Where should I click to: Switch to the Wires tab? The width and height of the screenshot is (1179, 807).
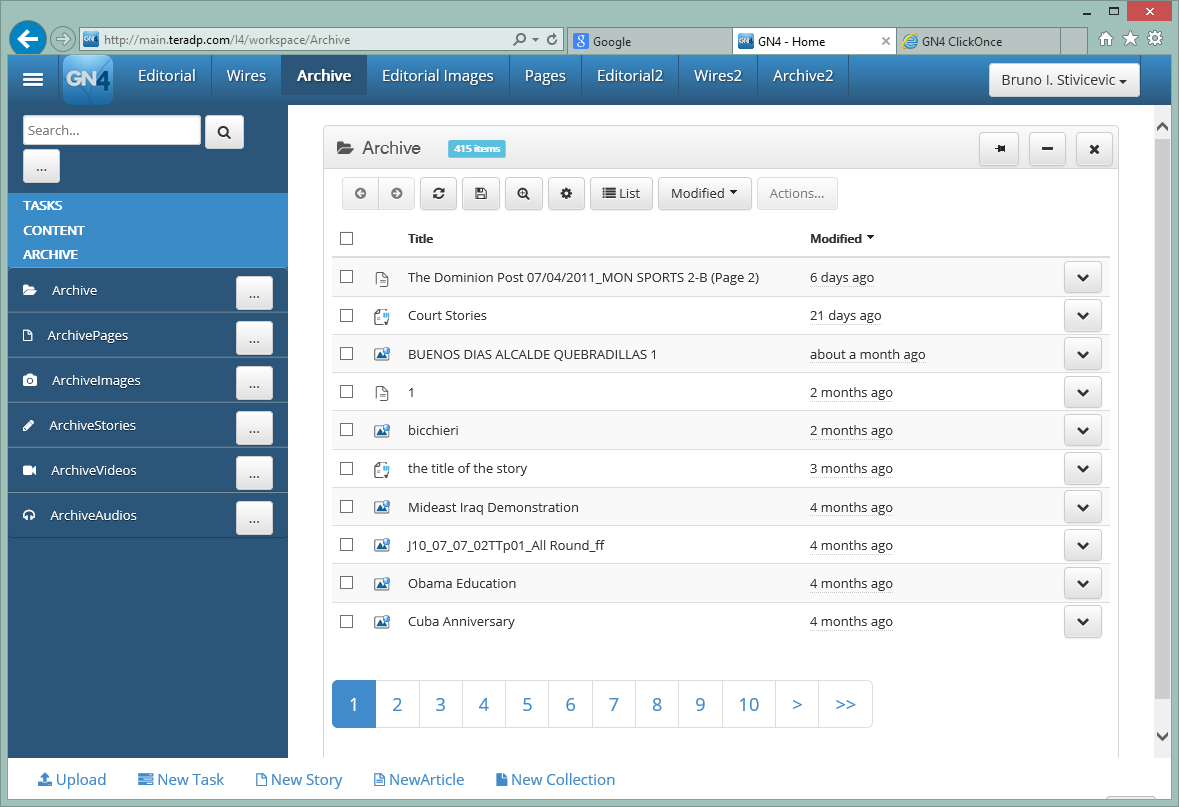pyautogui.click(x=246, y=75)
